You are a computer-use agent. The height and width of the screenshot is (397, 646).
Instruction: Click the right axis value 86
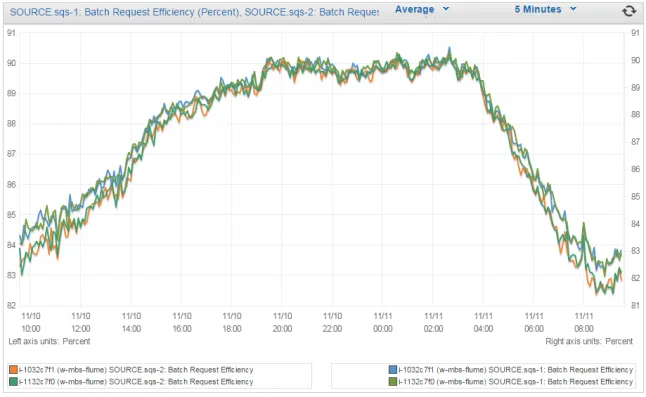point(636,169)
